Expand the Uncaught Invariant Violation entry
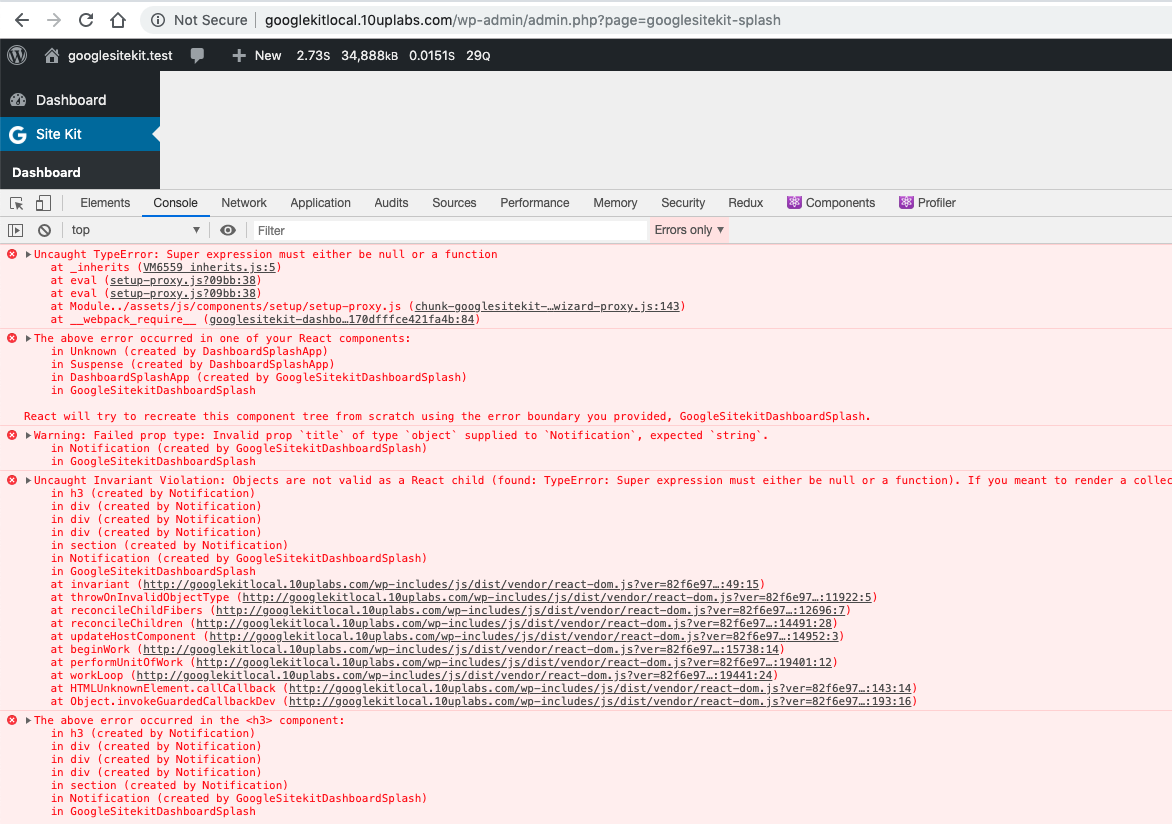1172x824 pixels. point(28,480)
